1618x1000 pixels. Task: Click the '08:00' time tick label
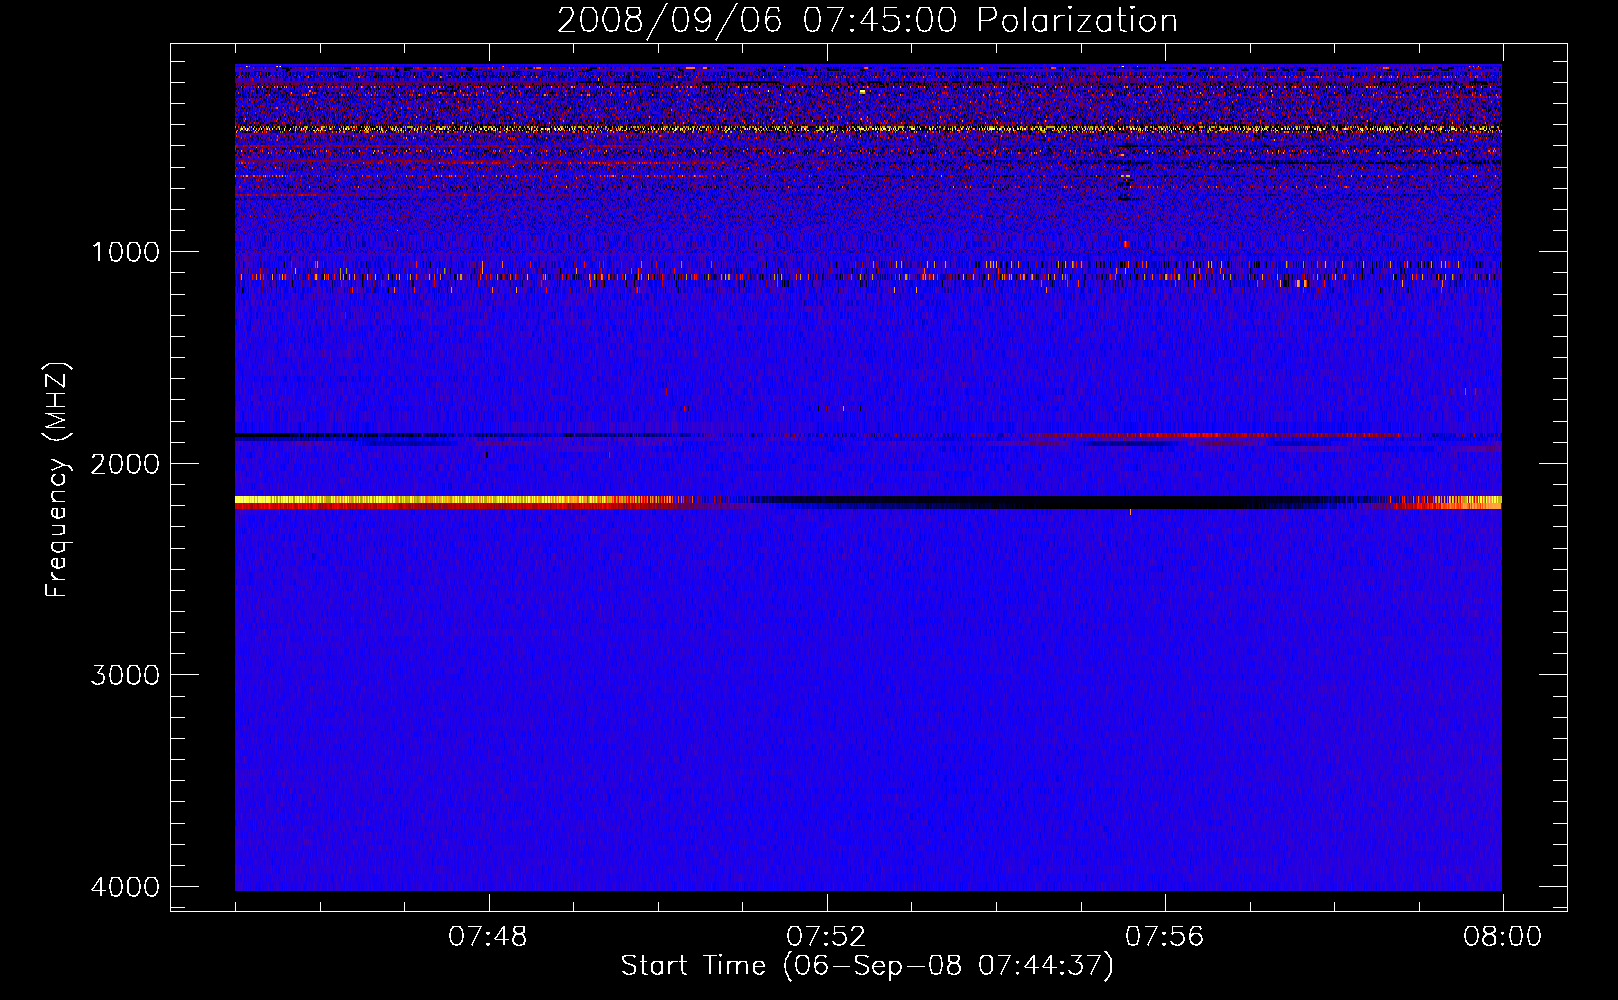point(1502,937)
